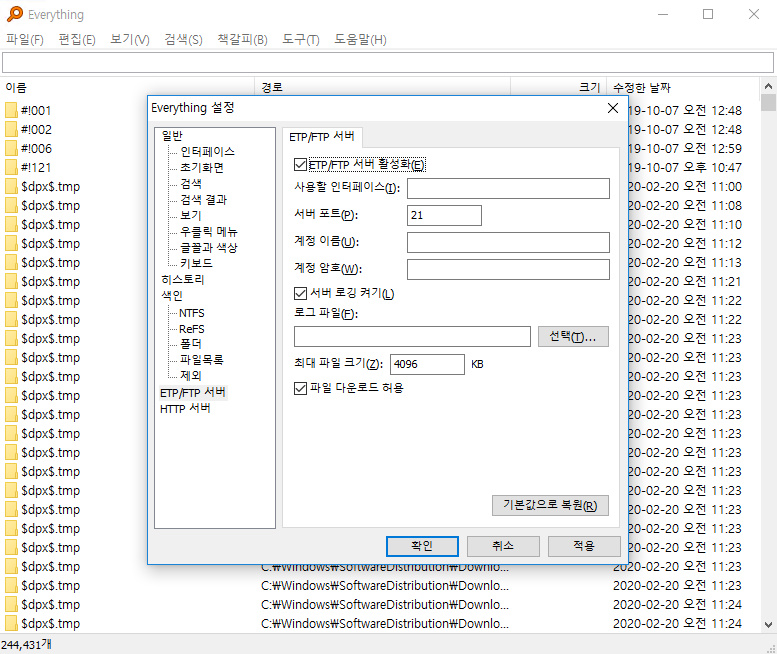Select 히스토리 in settings tree

pos(182,279)
